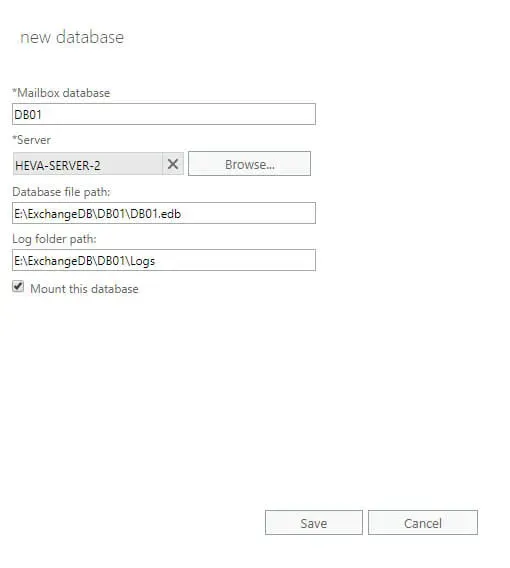
Task: Click the '*Mailbox database' label
Action: pyautogui.click(x=61, y=93)
